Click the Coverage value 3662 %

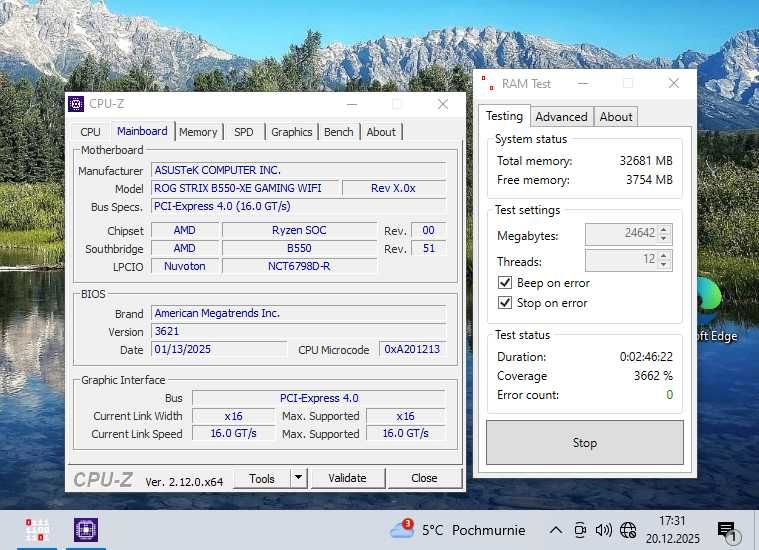653,375
